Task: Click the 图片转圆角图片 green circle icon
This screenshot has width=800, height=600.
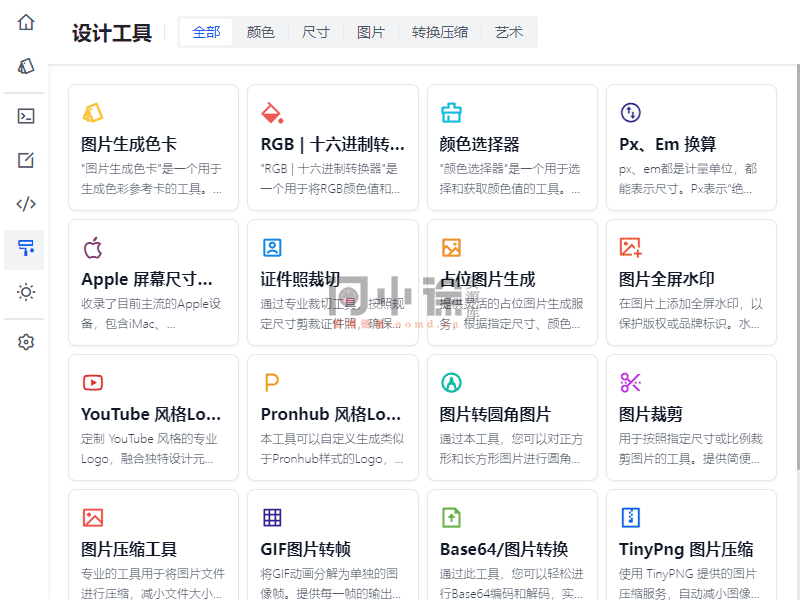Action: click(x=452, y=382)
